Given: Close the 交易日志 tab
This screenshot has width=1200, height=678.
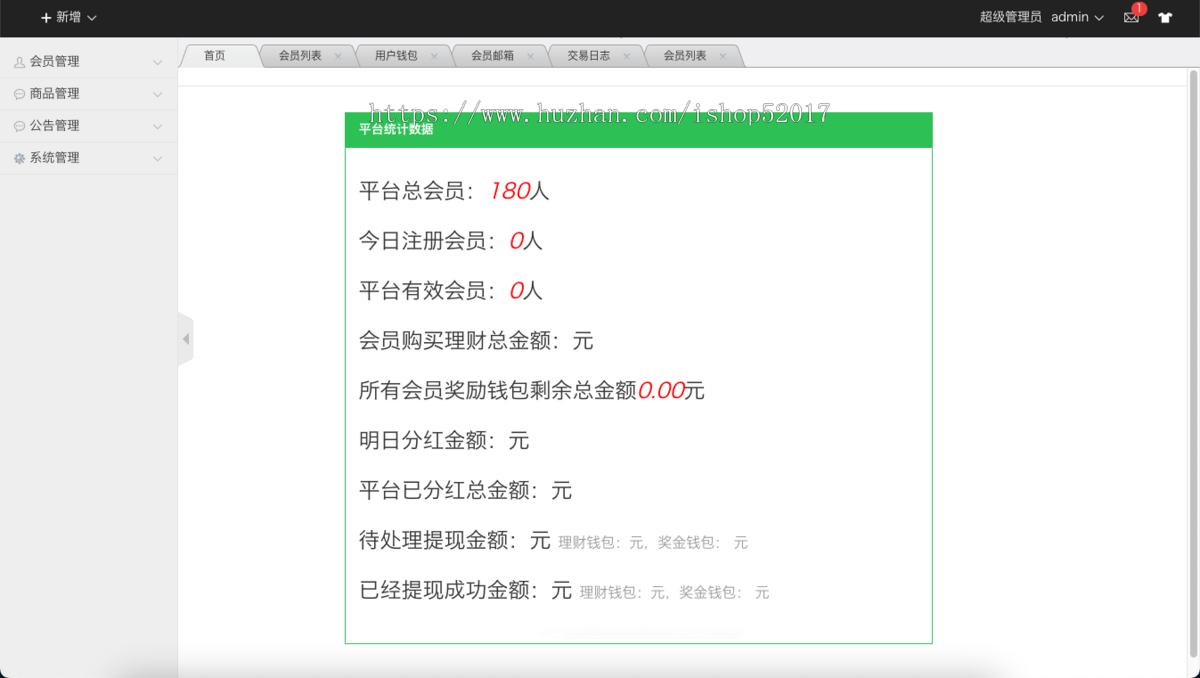Looking at the screenshot, I should point(626,56).
